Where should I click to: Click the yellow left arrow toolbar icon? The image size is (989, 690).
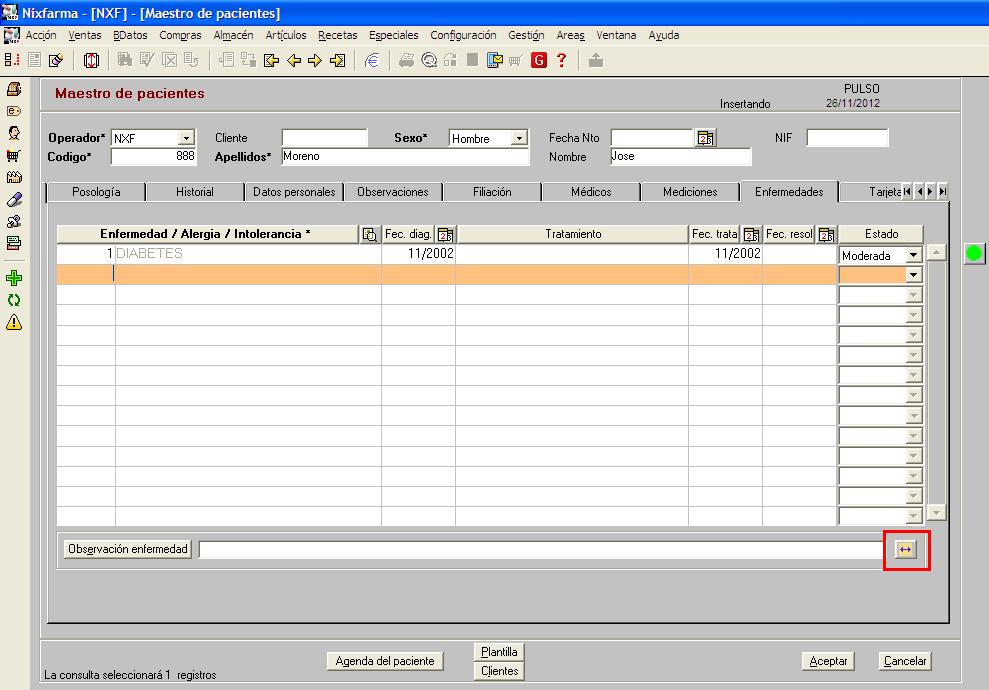pos(294,61)
